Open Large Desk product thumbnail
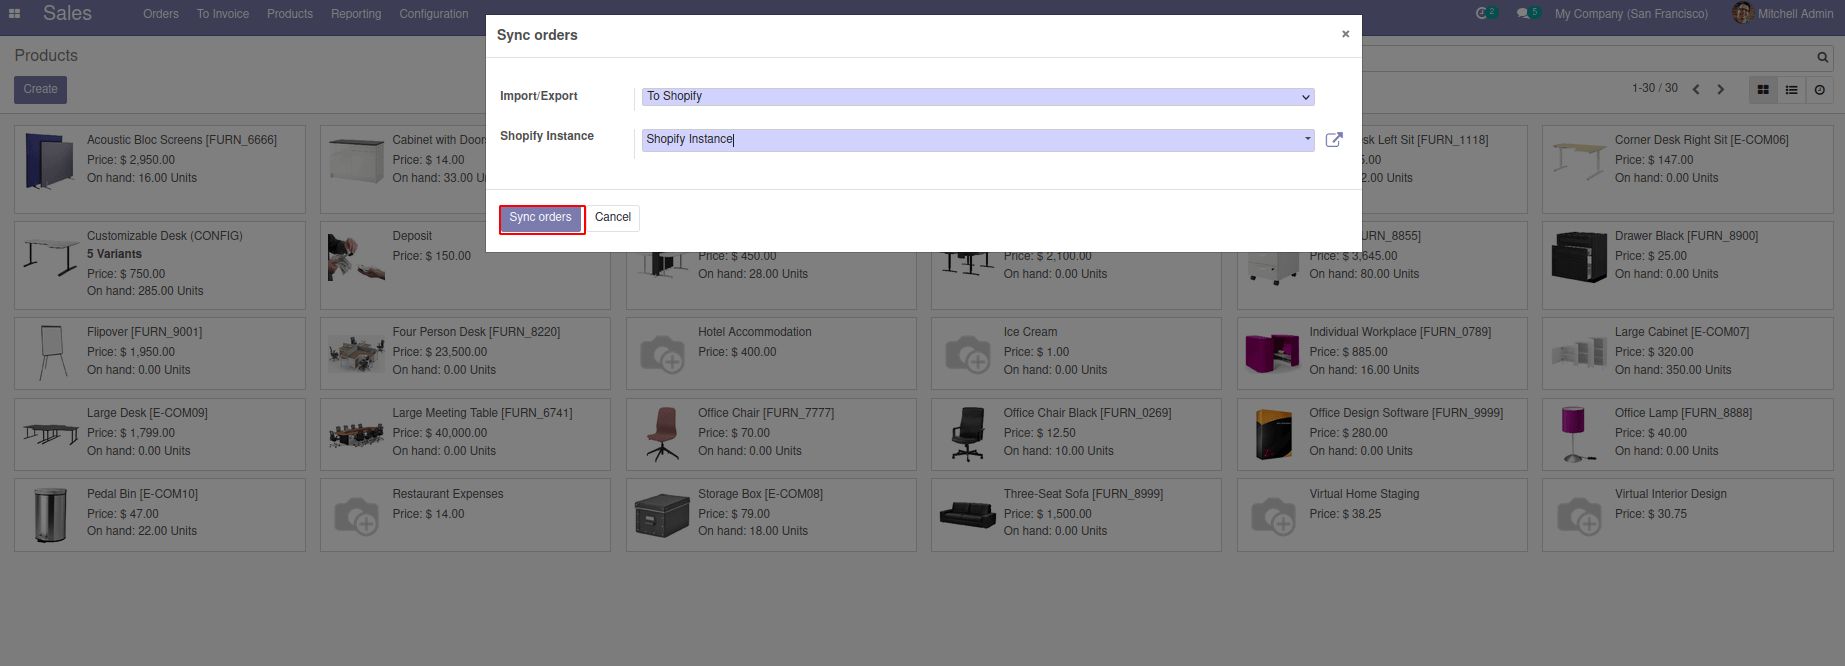 (x=50, y=434)
